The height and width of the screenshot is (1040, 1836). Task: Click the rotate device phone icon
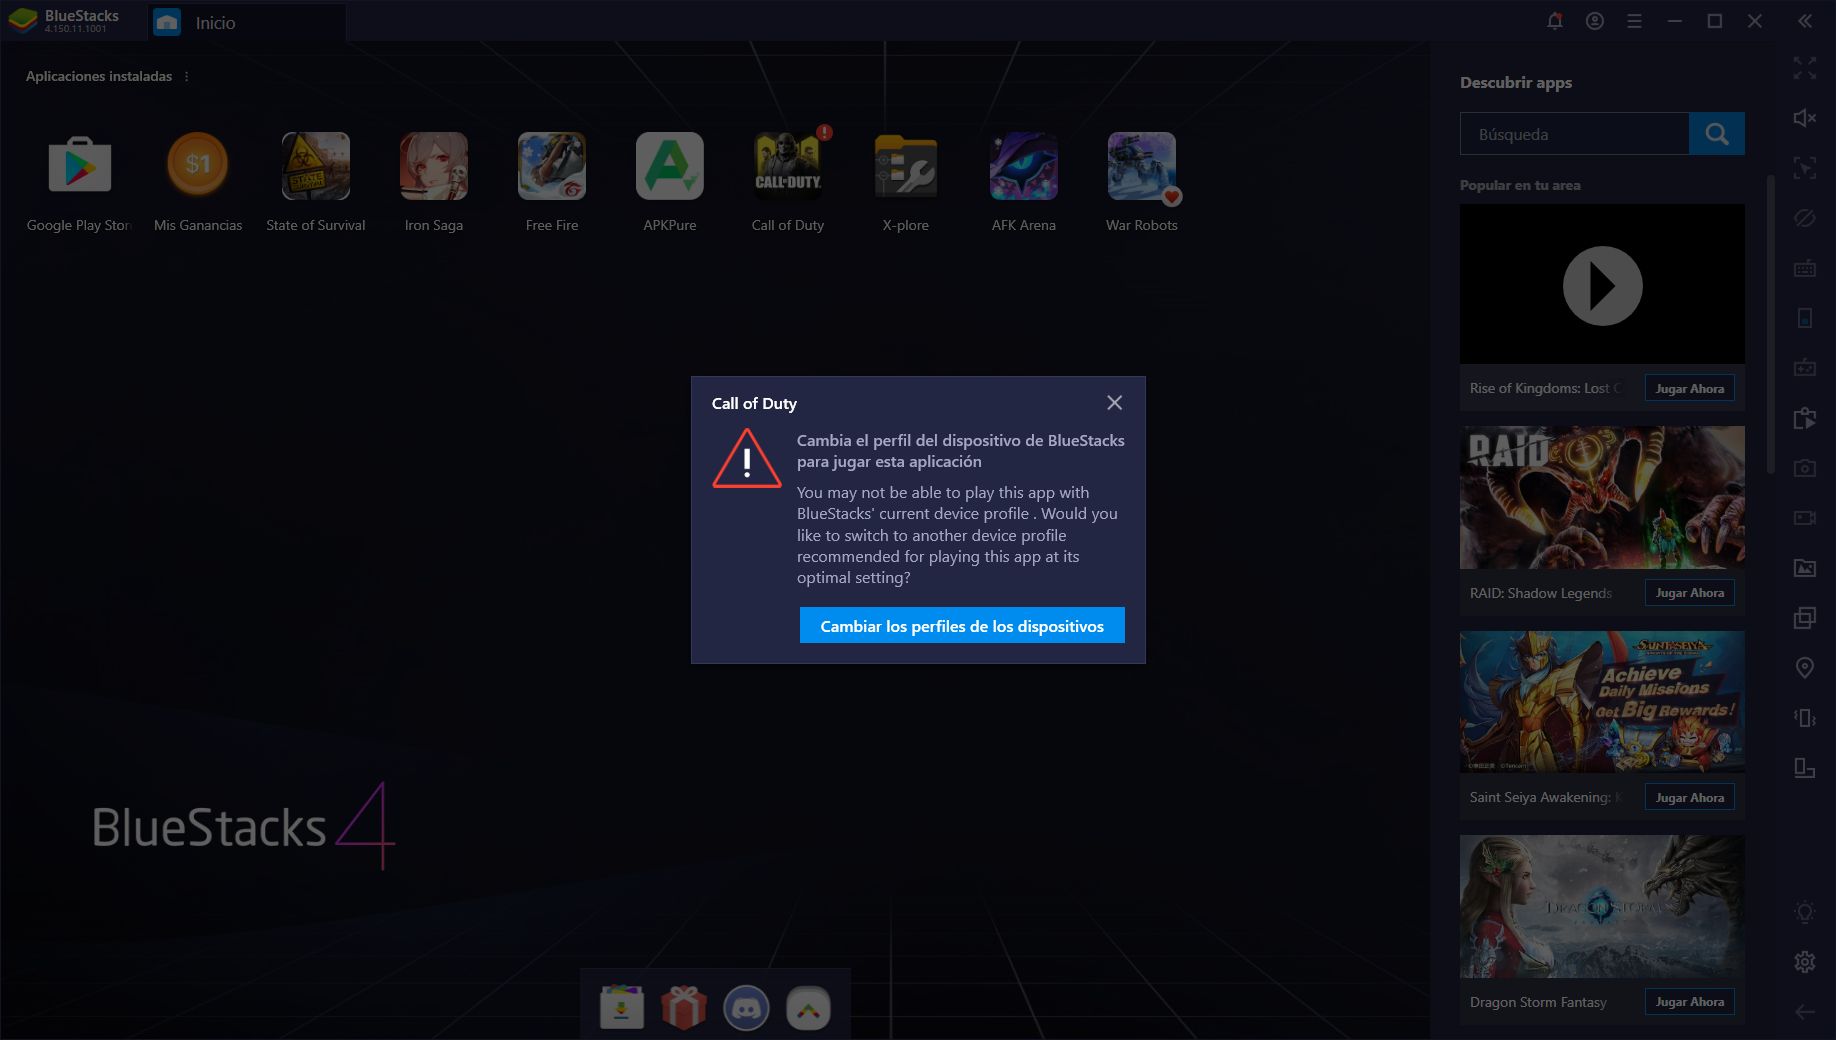[1805, 318]
